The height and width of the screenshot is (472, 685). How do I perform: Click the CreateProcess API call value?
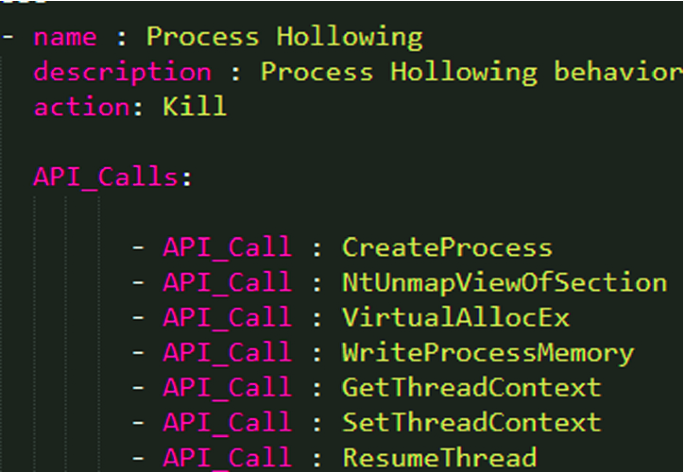pos(446,248)
